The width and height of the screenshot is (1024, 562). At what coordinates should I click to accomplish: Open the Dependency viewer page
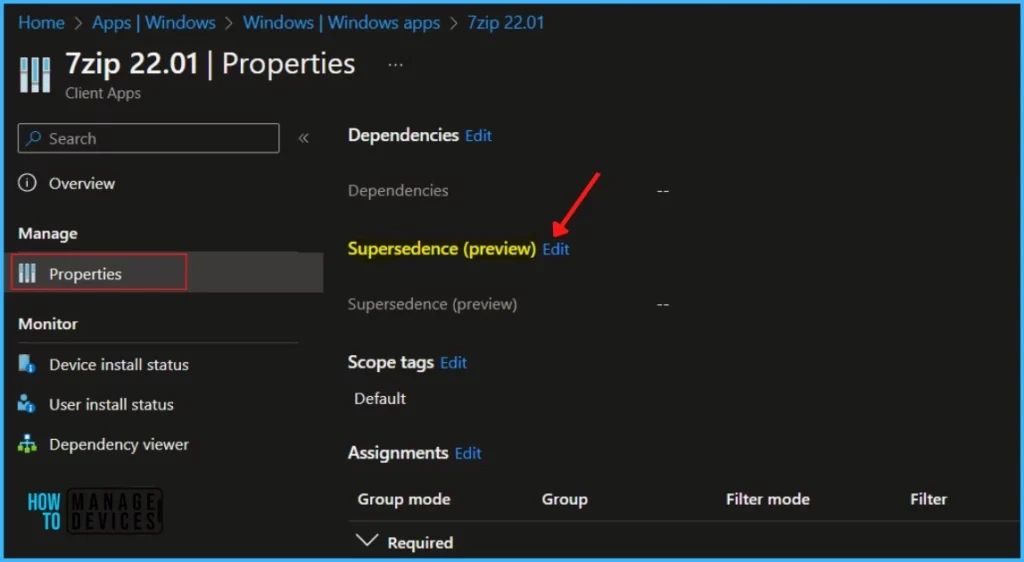[119, 445]
